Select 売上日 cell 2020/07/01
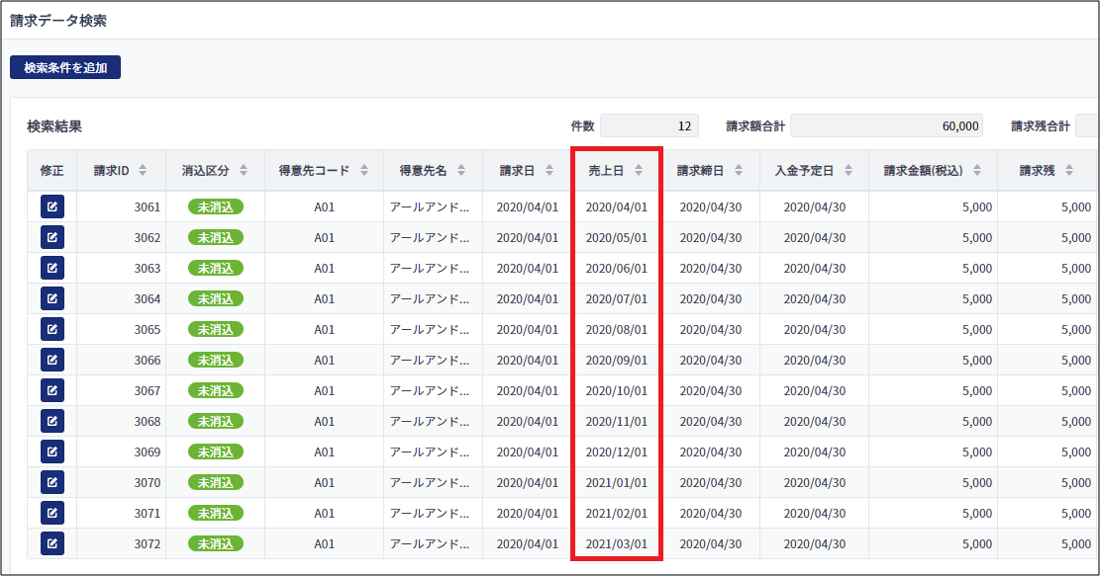The height and width of the screenshot is (576, 1100). tap(617, 299)
